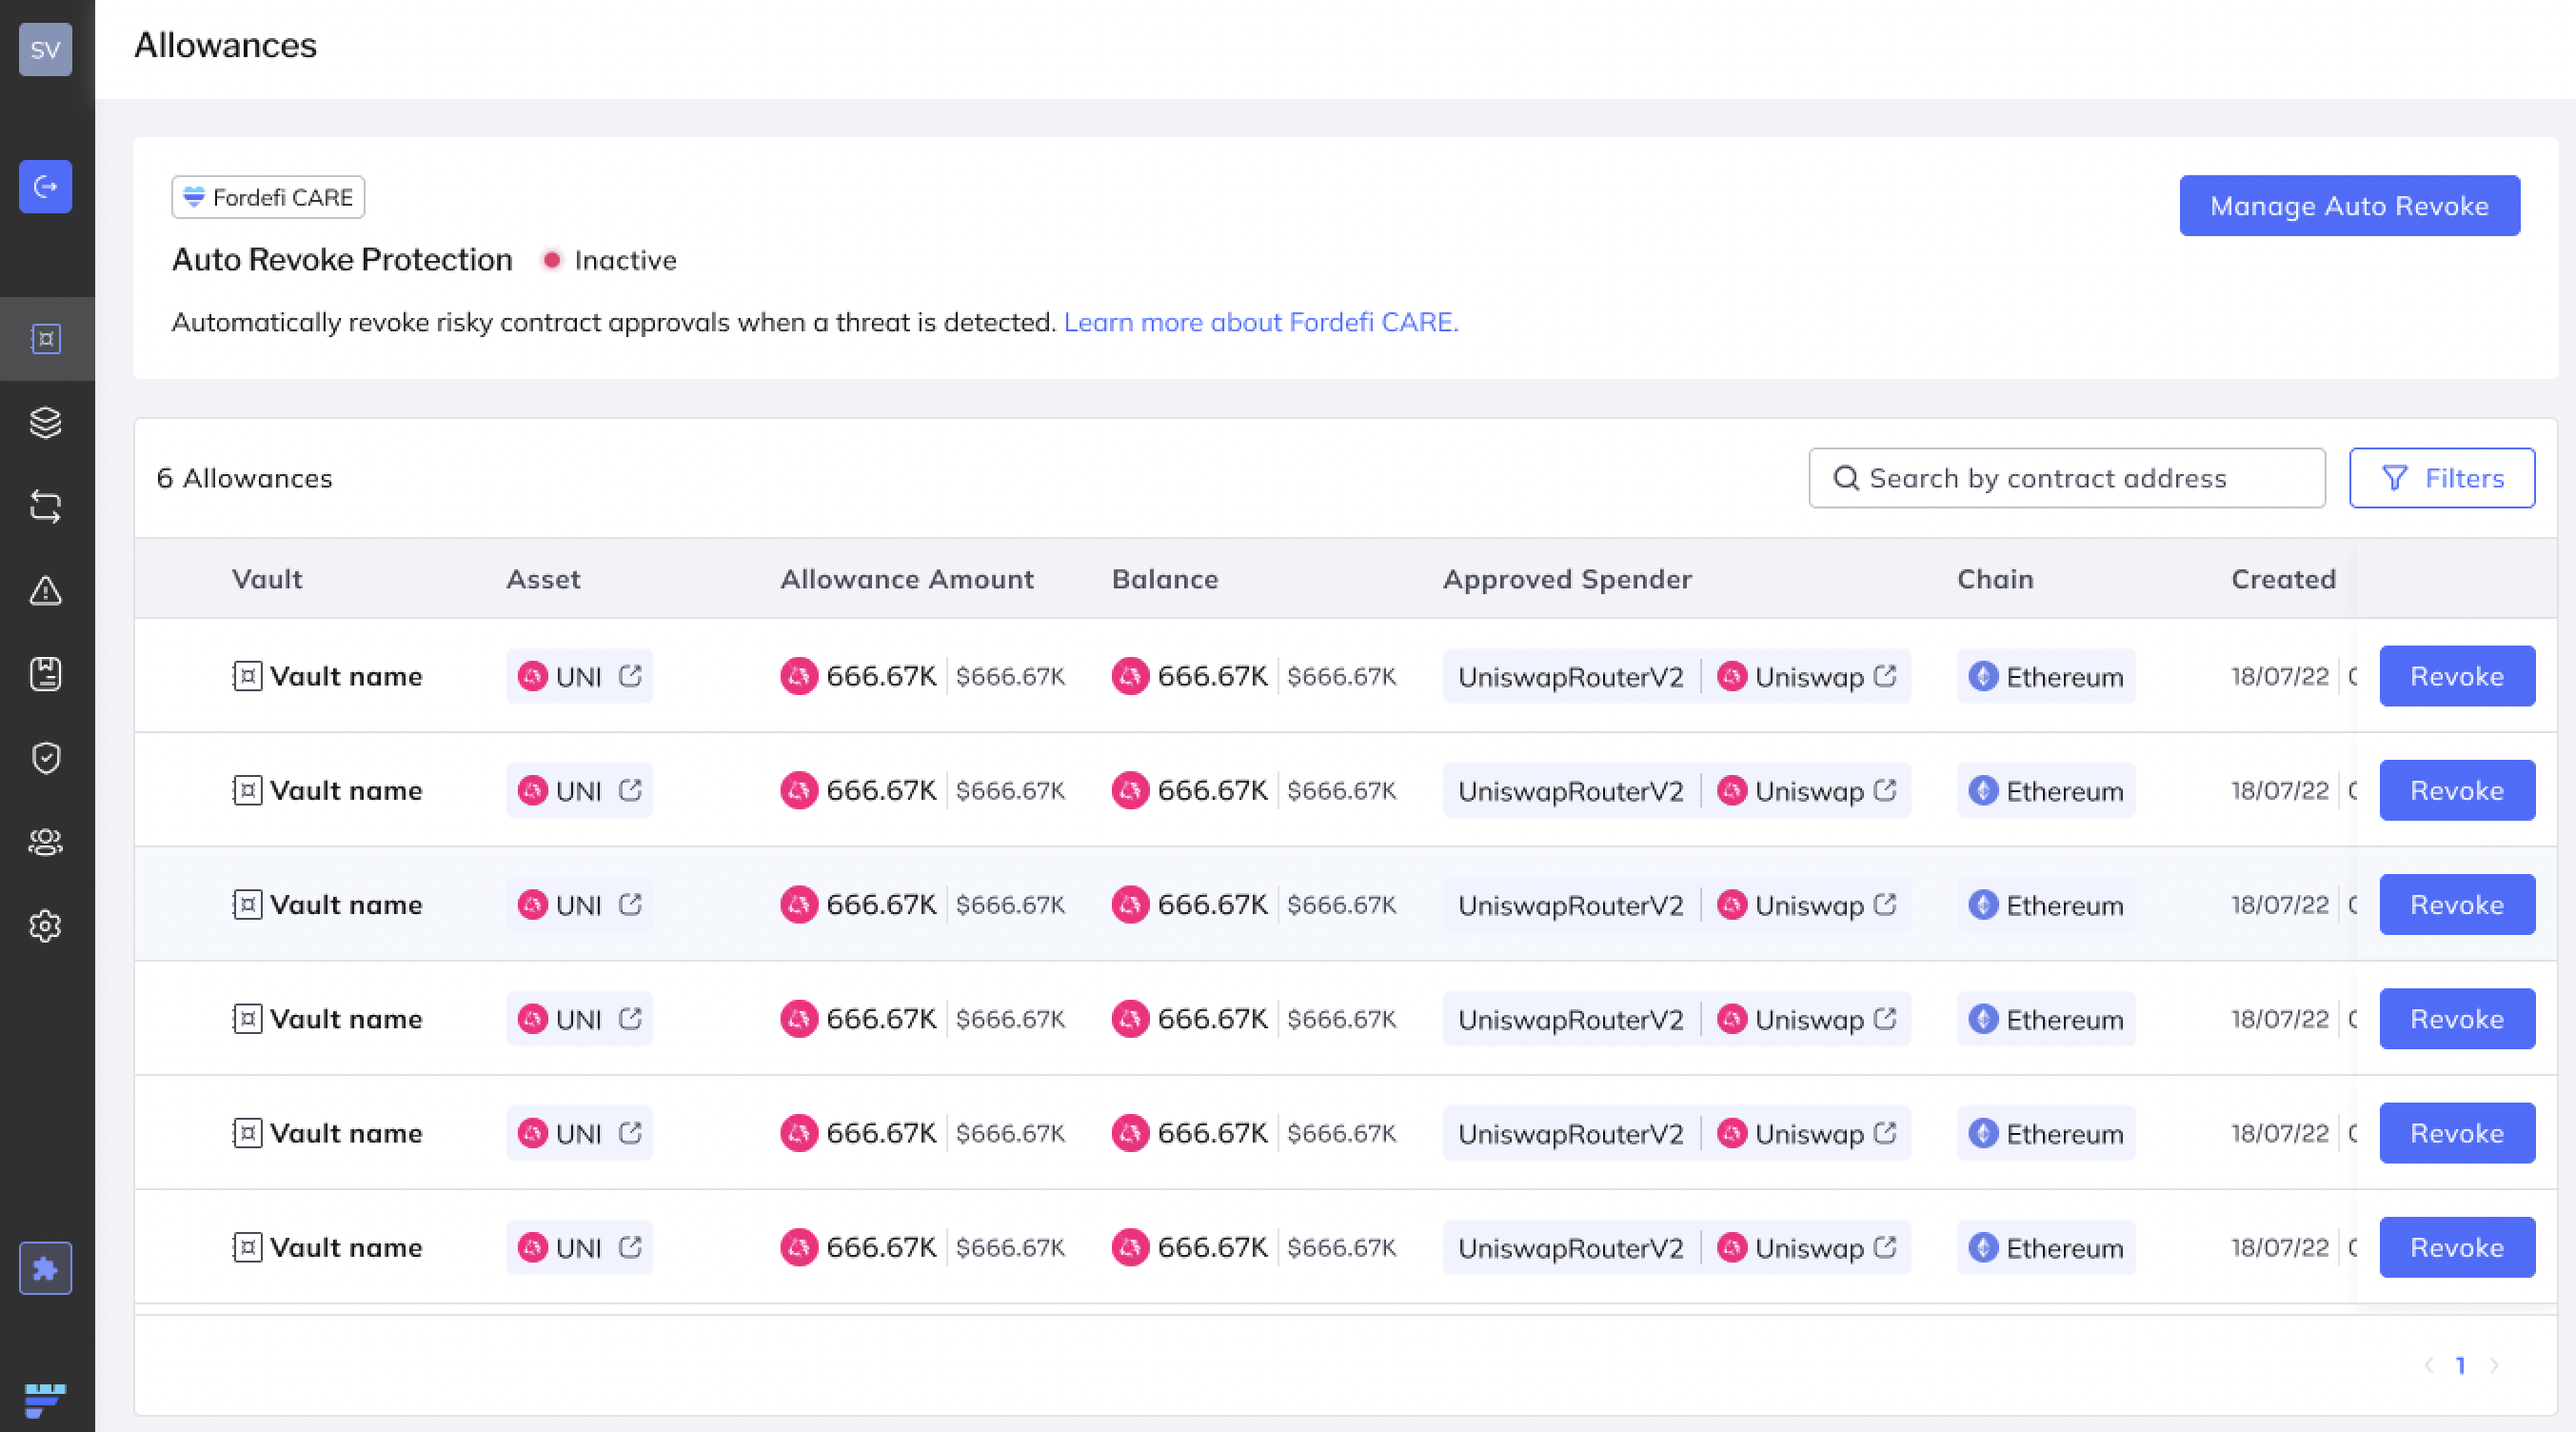Open external link icon for fourth row UNI asset
The width and height of the screenshot is (2576, 1432).
click(630, 1018)
